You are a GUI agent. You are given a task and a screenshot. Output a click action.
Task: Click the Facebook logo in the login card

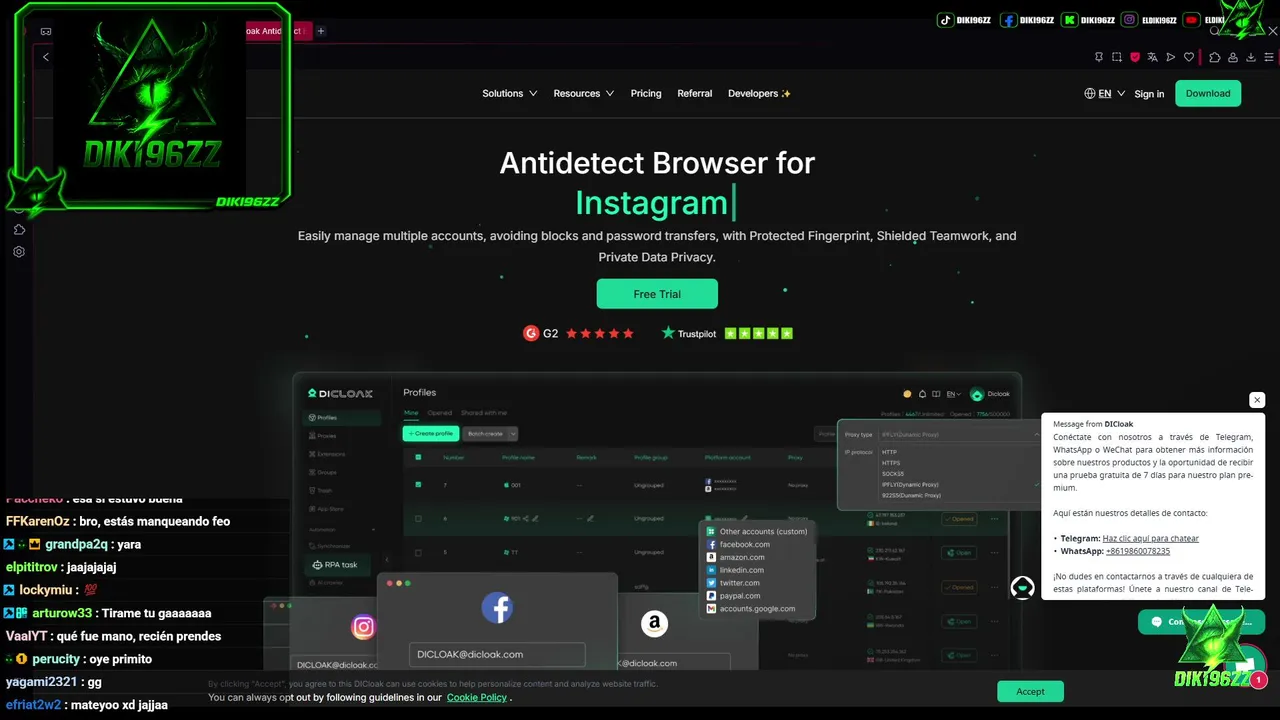(497, 607)
